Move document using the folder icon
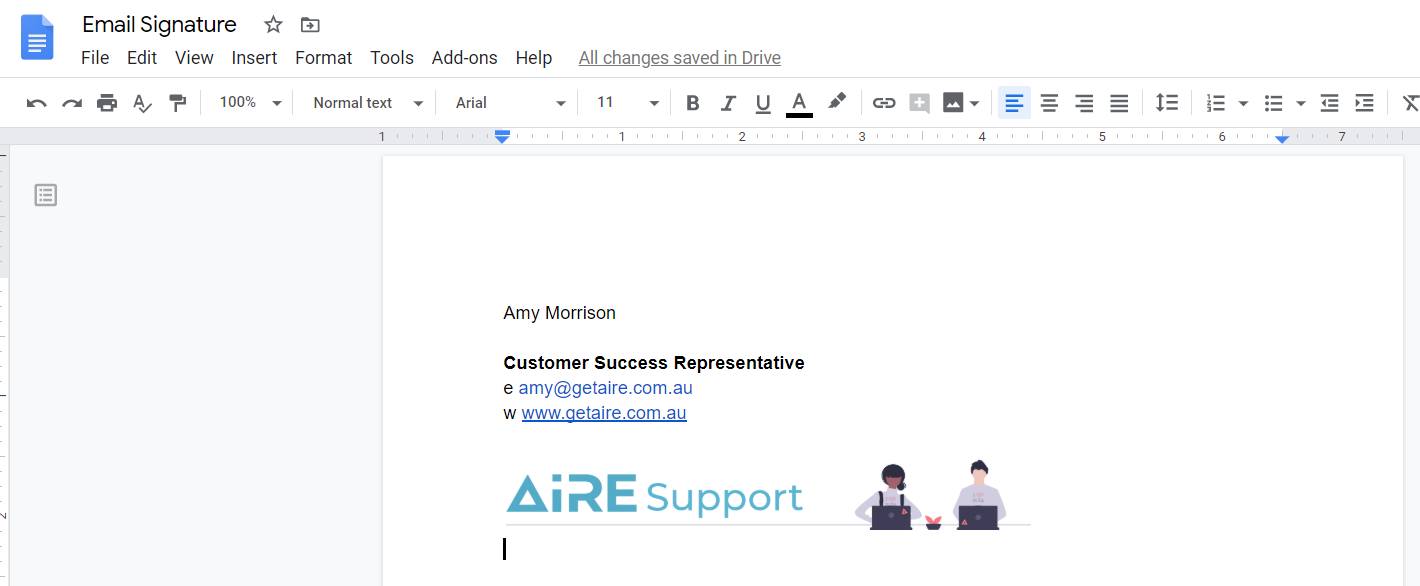Screen dimensions: 1420x586 (310, 25)
